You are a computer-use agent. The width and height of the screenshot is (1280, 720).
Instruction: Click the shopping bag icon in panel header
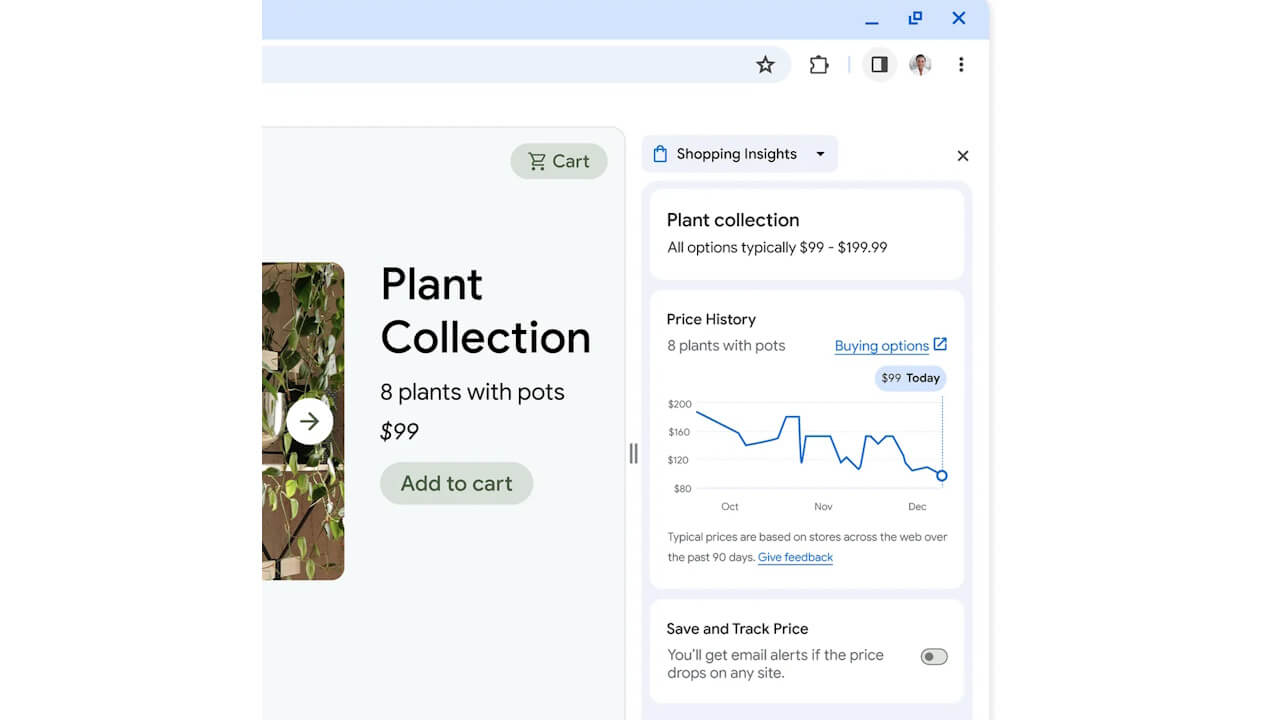click(660, 154)
